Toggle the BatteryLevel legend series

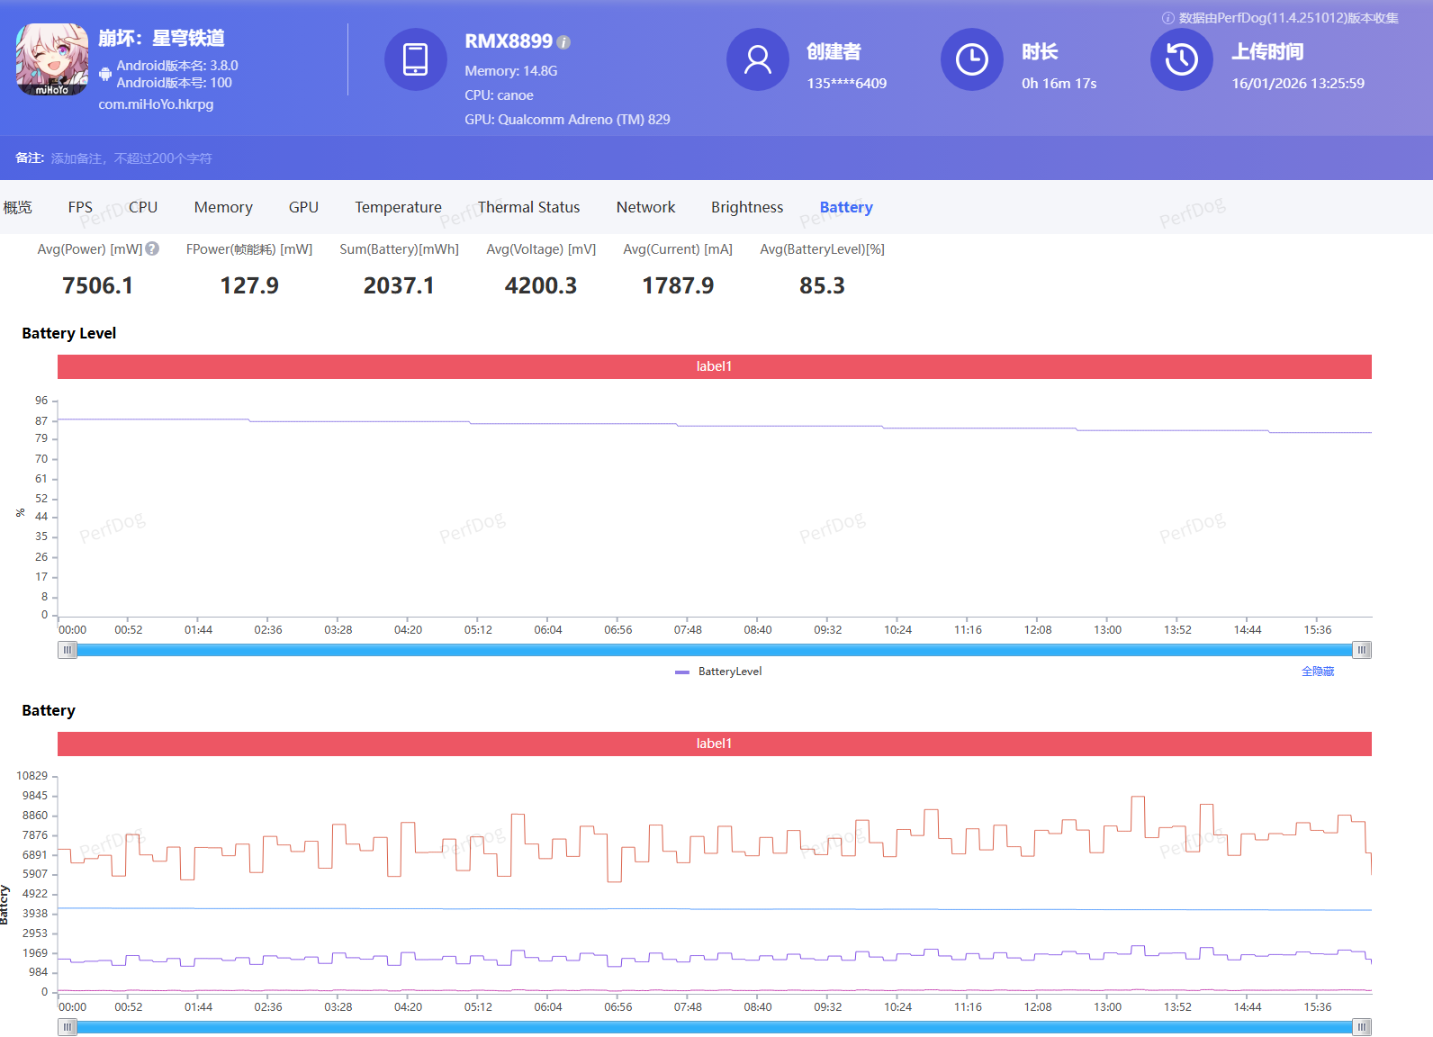click(x=719, y=672)
